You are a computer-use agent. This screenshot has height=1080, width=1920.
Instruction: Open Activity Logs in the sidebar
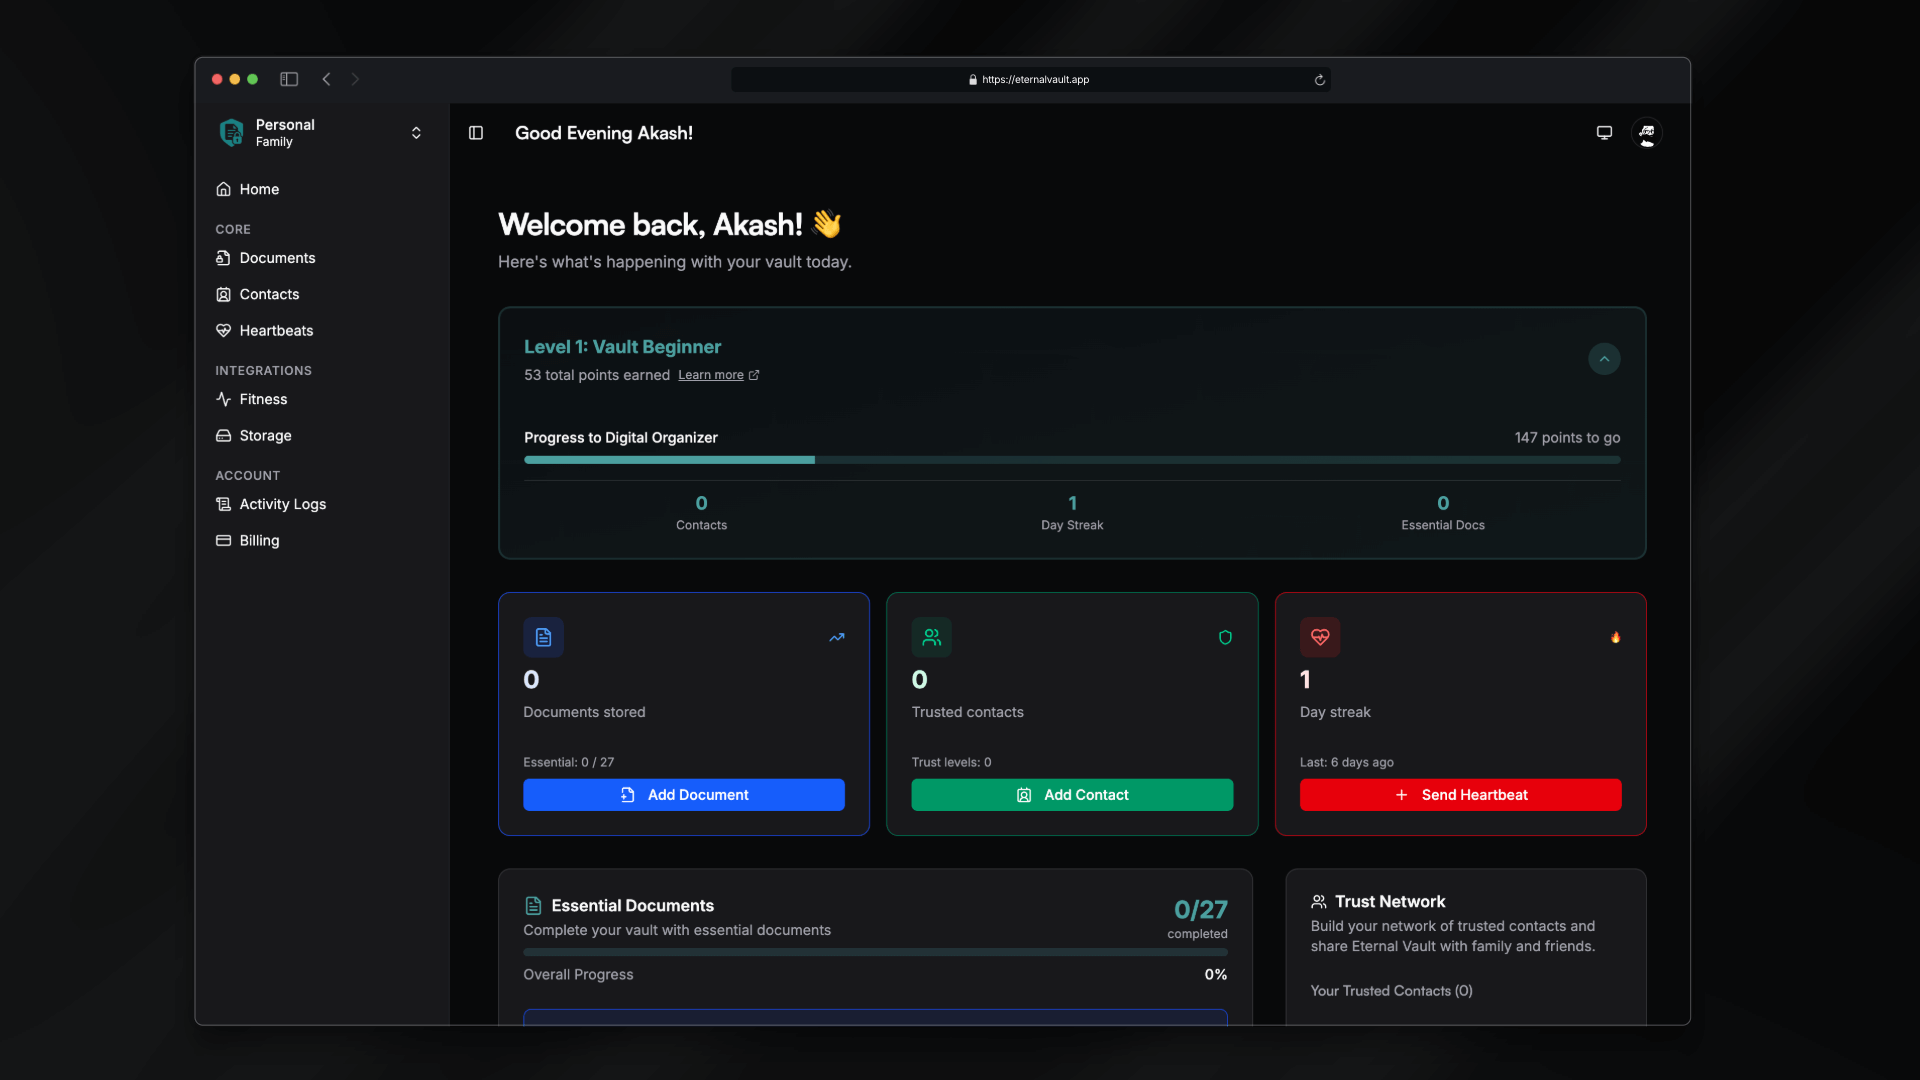(x=282, y=504)
